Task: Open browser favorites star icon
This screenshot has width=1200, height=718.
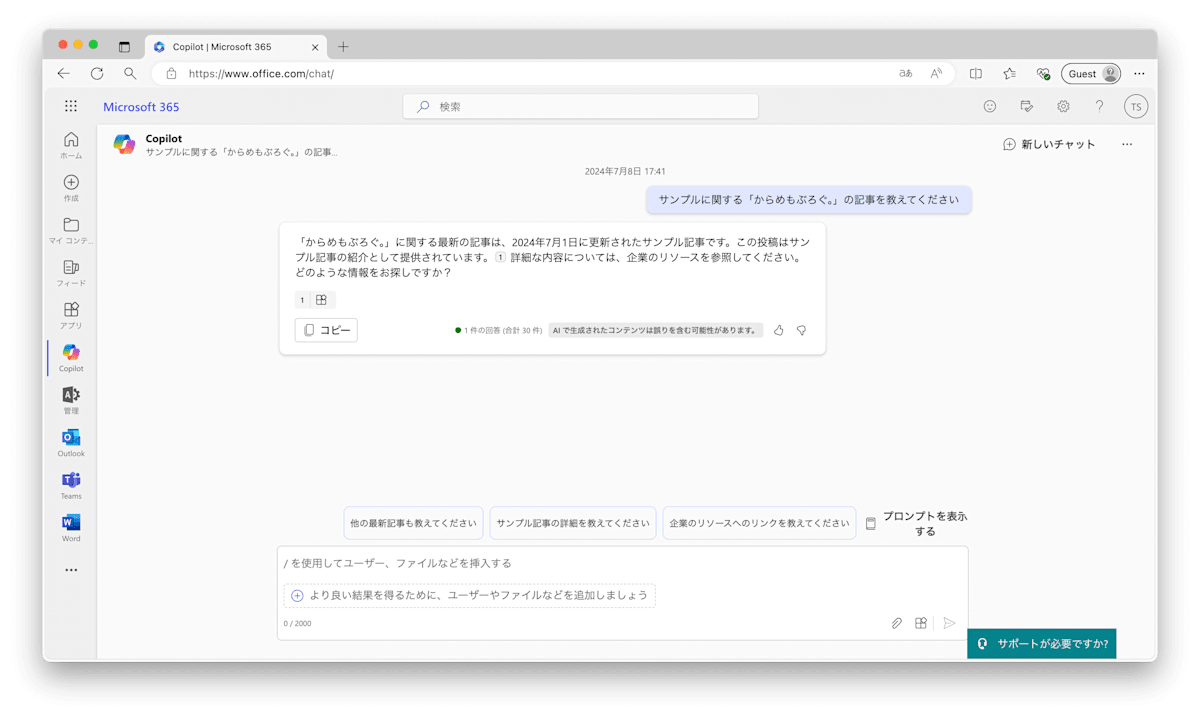Action: [1010, 74]
